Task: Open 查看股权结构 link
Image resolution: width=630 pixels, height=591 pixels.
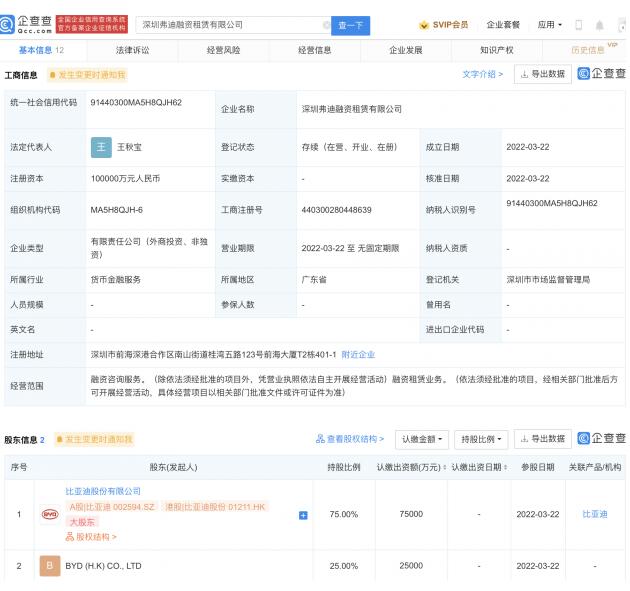Action: click(x=350, y=439)
